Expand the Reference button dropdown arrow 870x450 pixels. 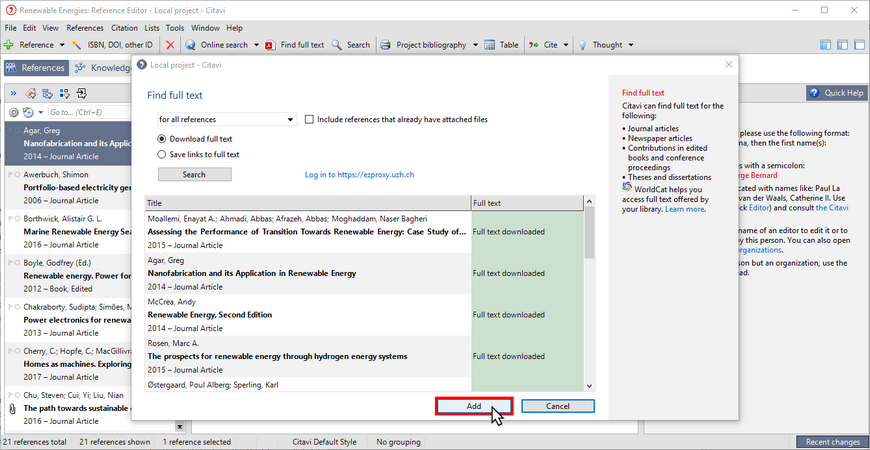point(62,45)
